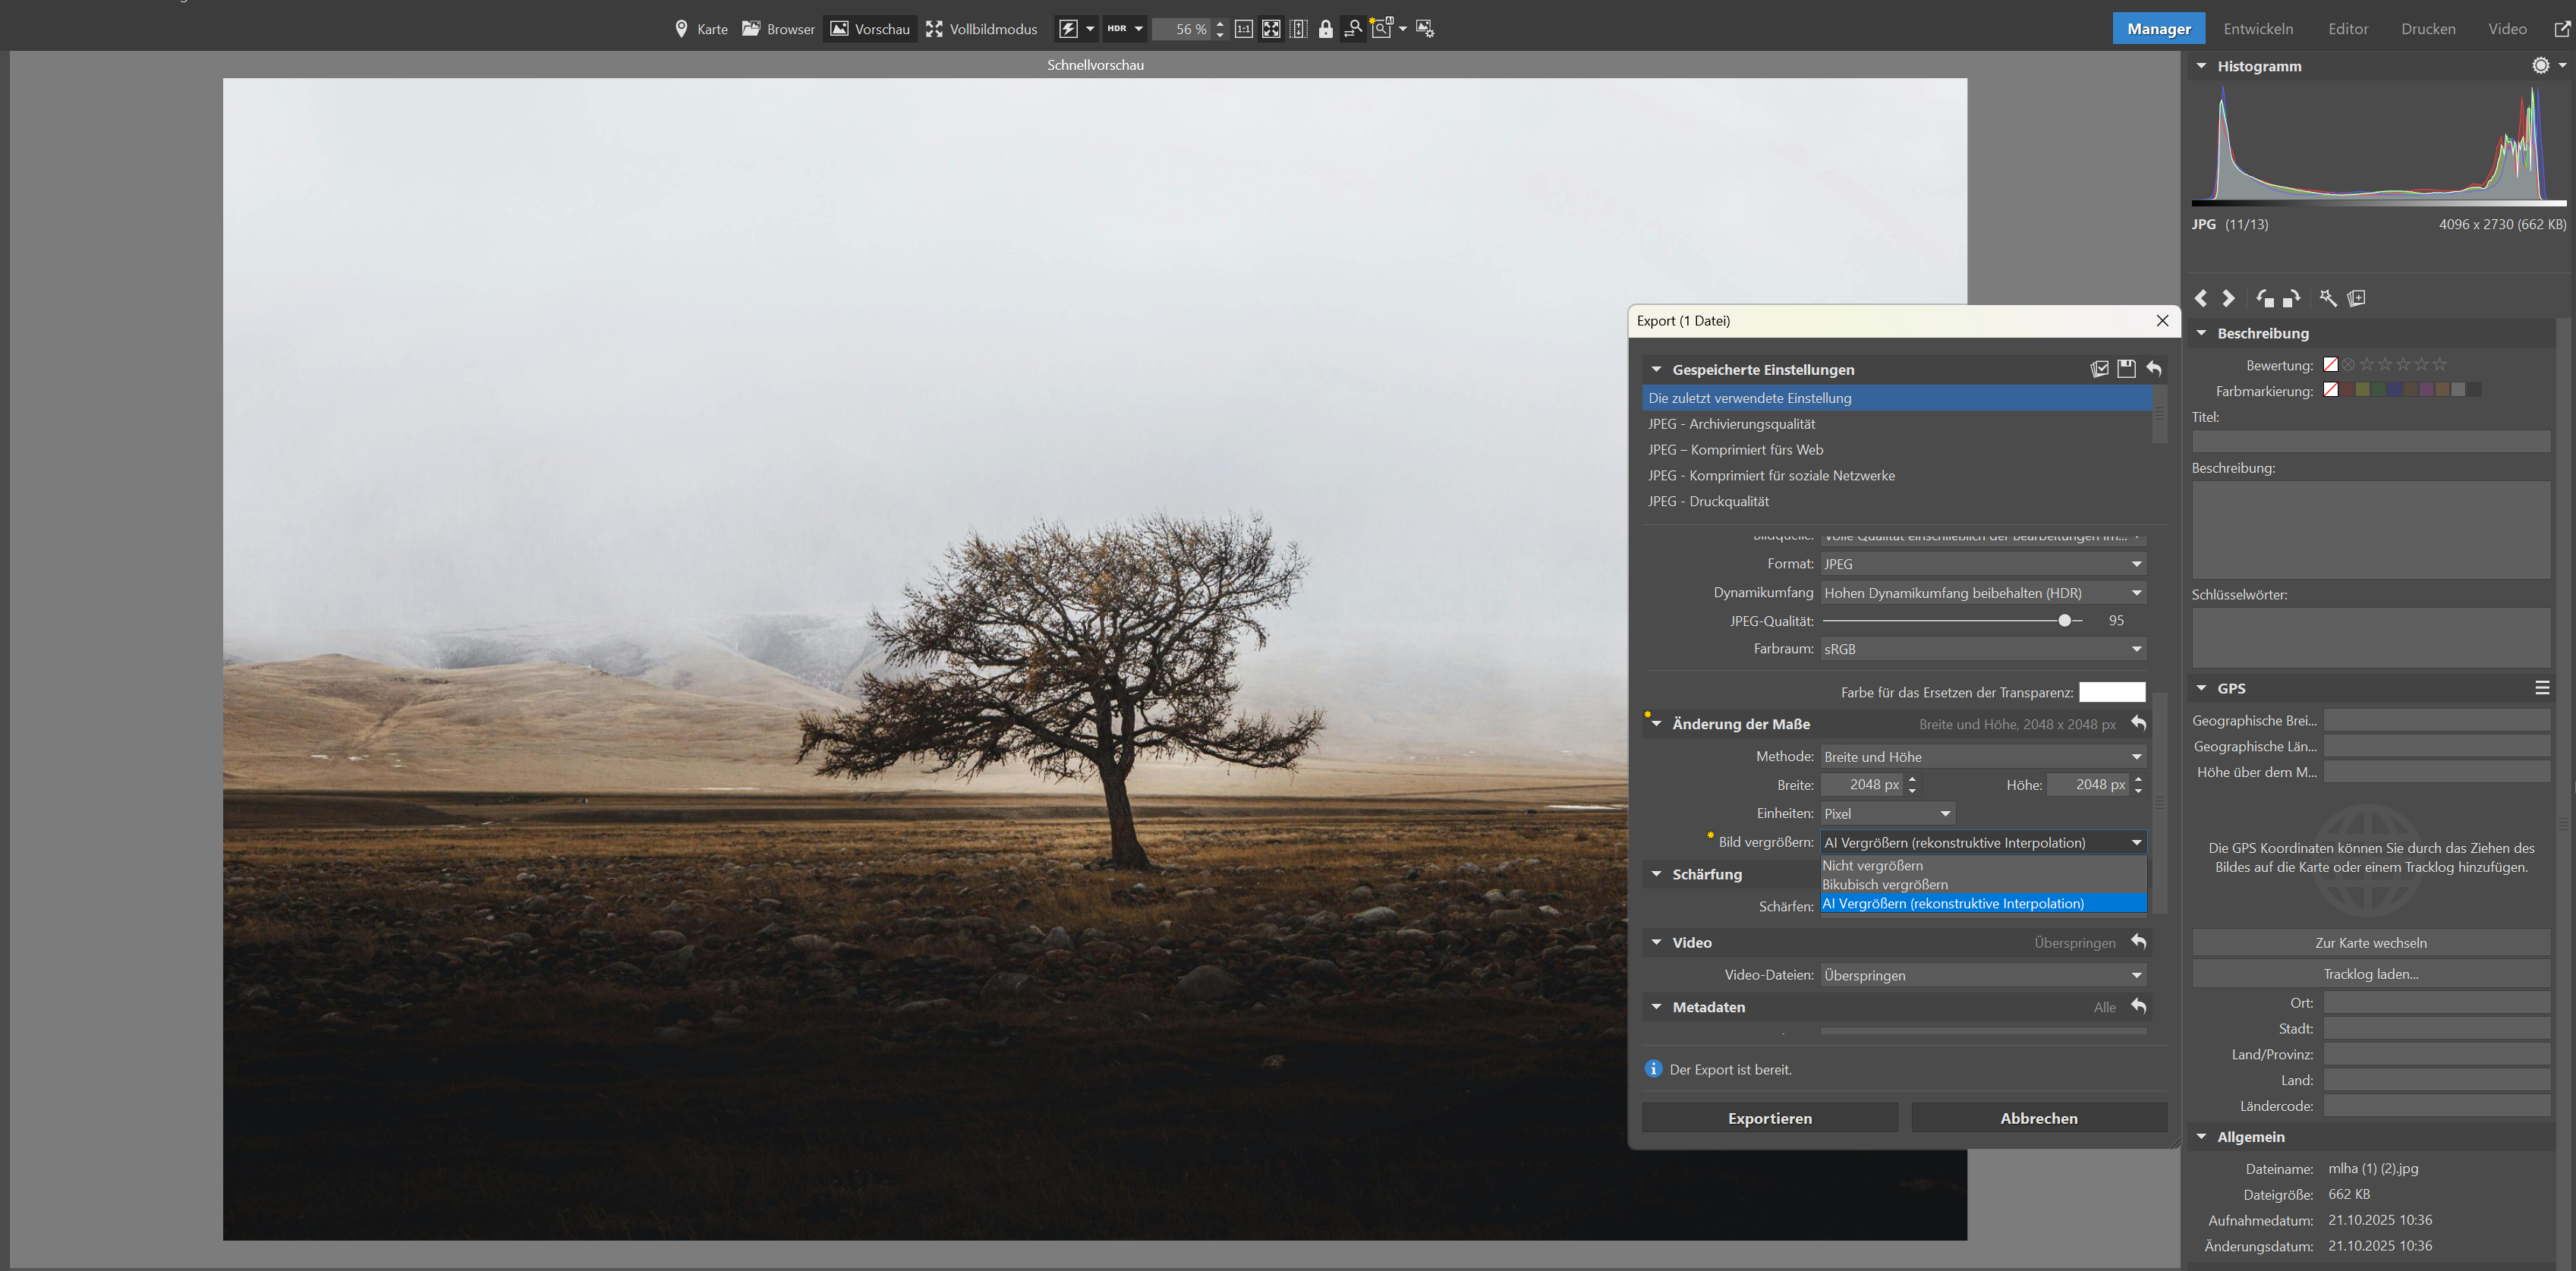Open the Format JPEG dropdown
Image resolution: width=2576 pixels, height=1271 pixels.
pyautogui.click(x=1982, y=564)
